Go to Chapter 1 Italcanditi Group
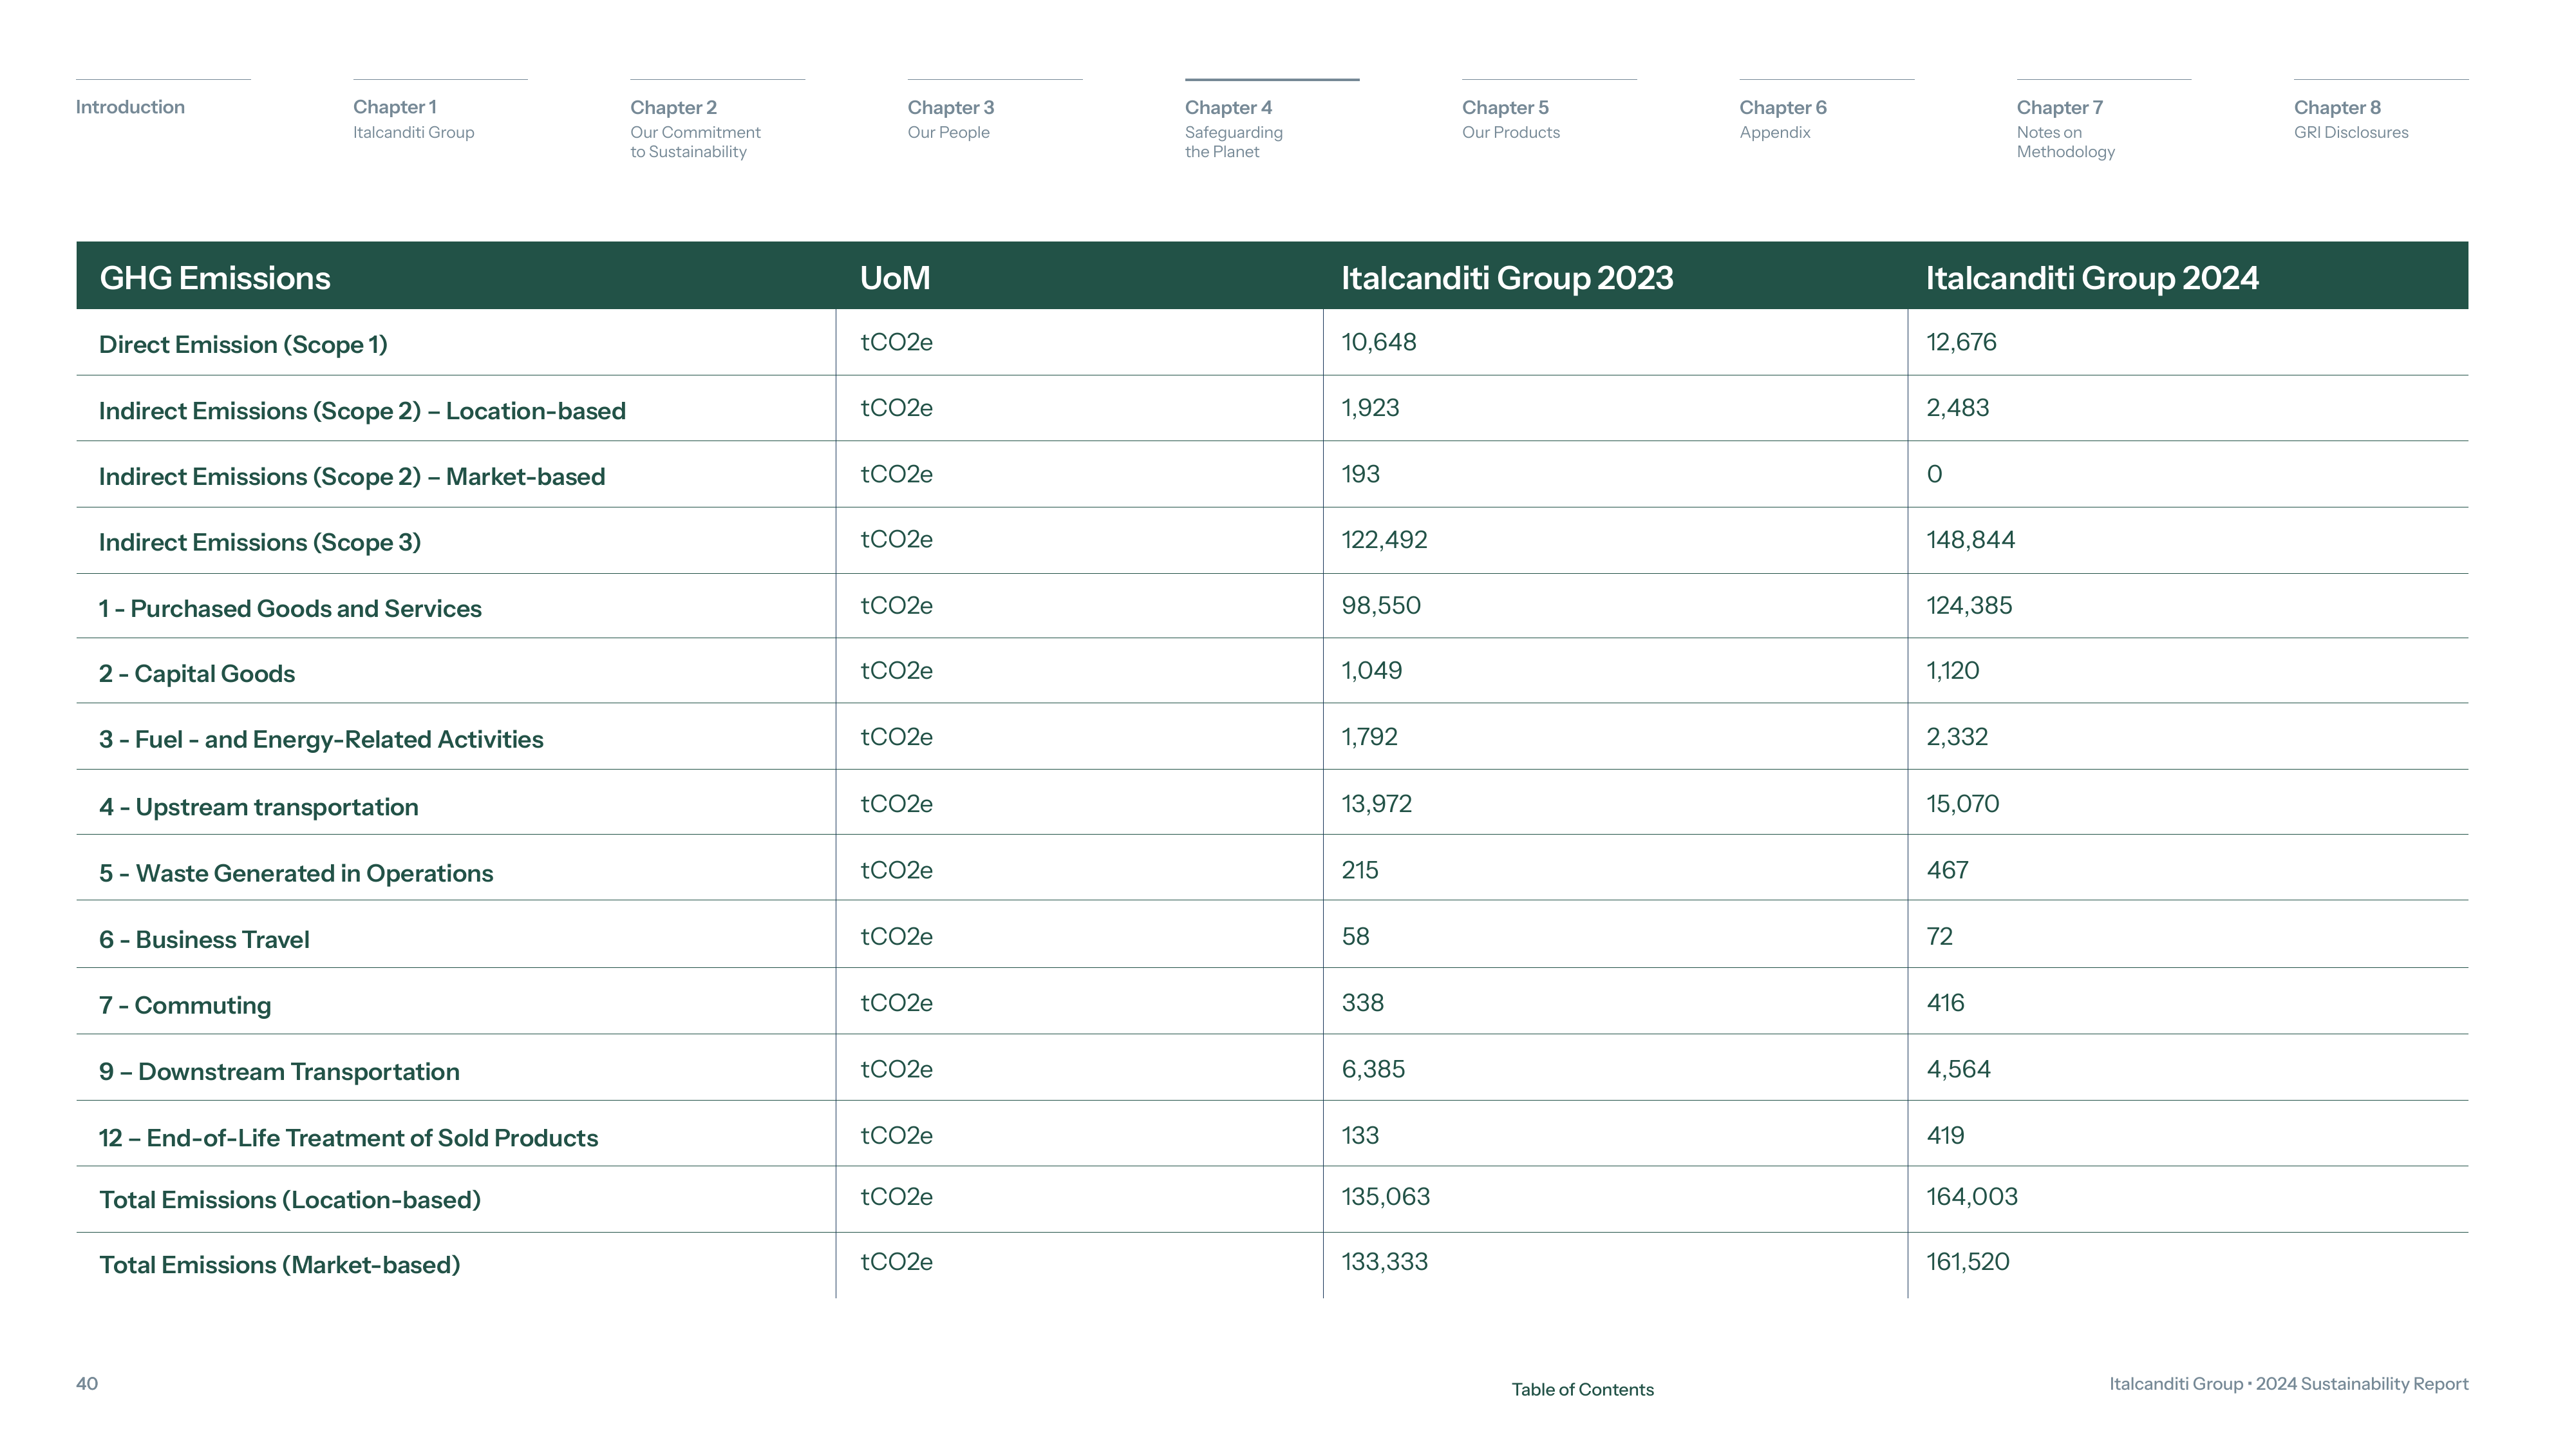The height and width of the screenshot is (1449, 2576). pos(413,119)
